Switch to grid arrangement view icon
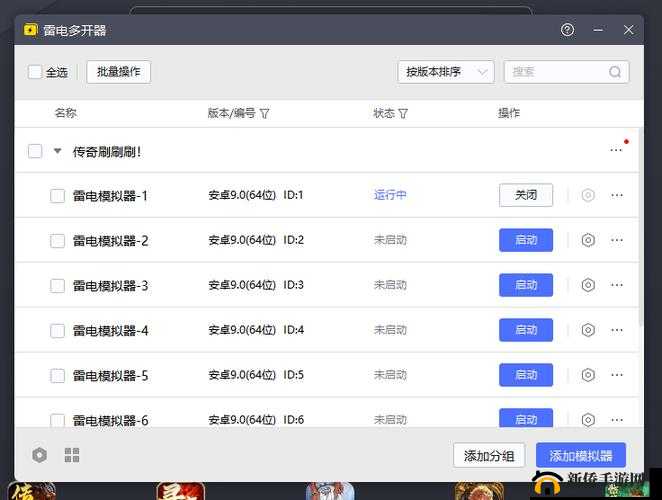Viewport: 662px width, 500px height. pyautogui.click(x=72, y=455)
